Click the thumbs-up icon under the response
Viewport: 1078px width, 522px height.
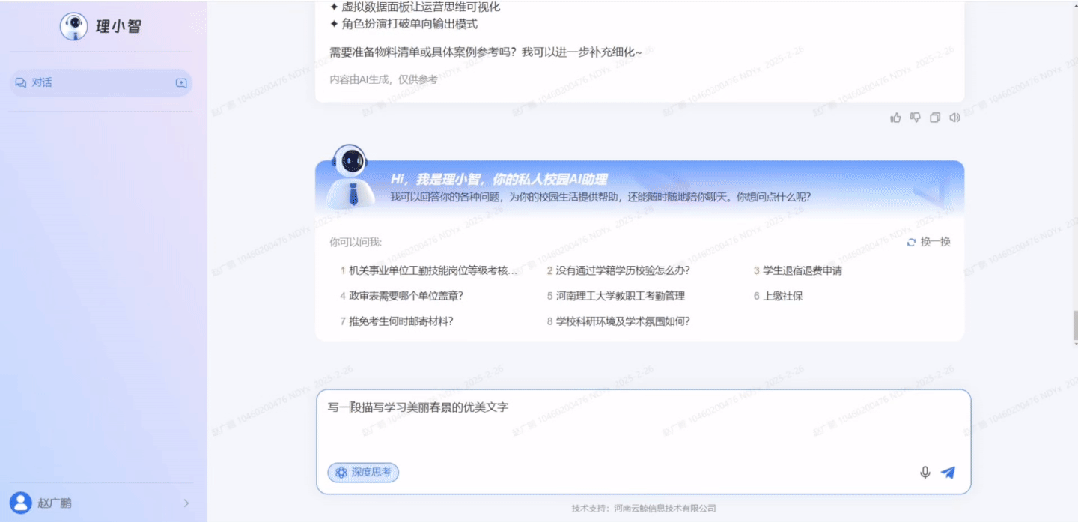click(896, 118)
